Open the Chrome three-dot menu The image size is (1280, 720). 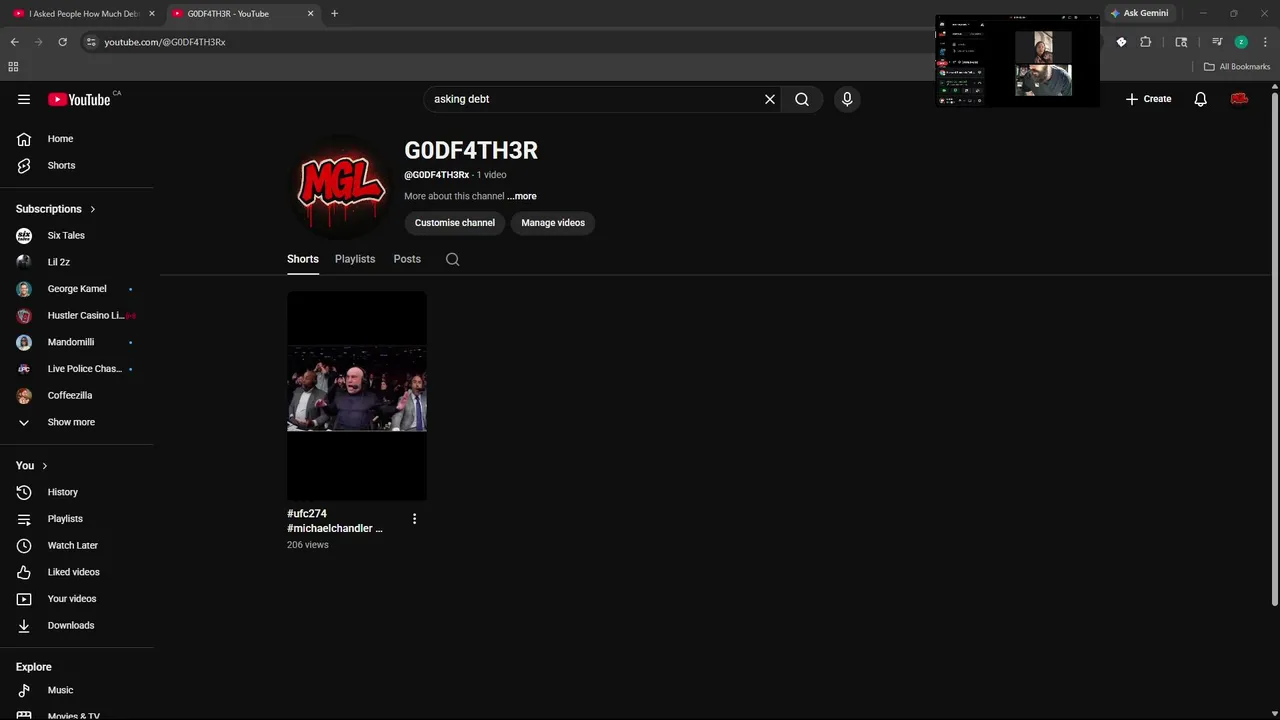[x=1265, y=42]
